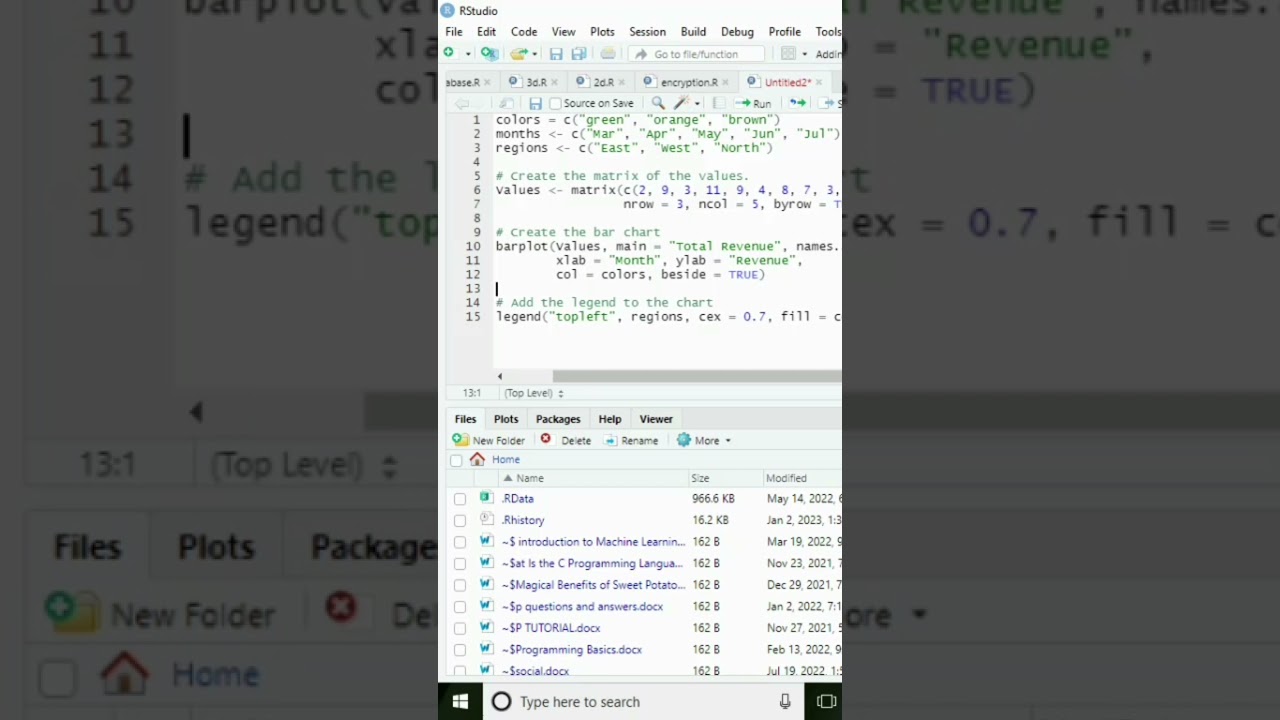Click the taskbar microphone icon
The image size is (1280, 720).
coord(785,702)
